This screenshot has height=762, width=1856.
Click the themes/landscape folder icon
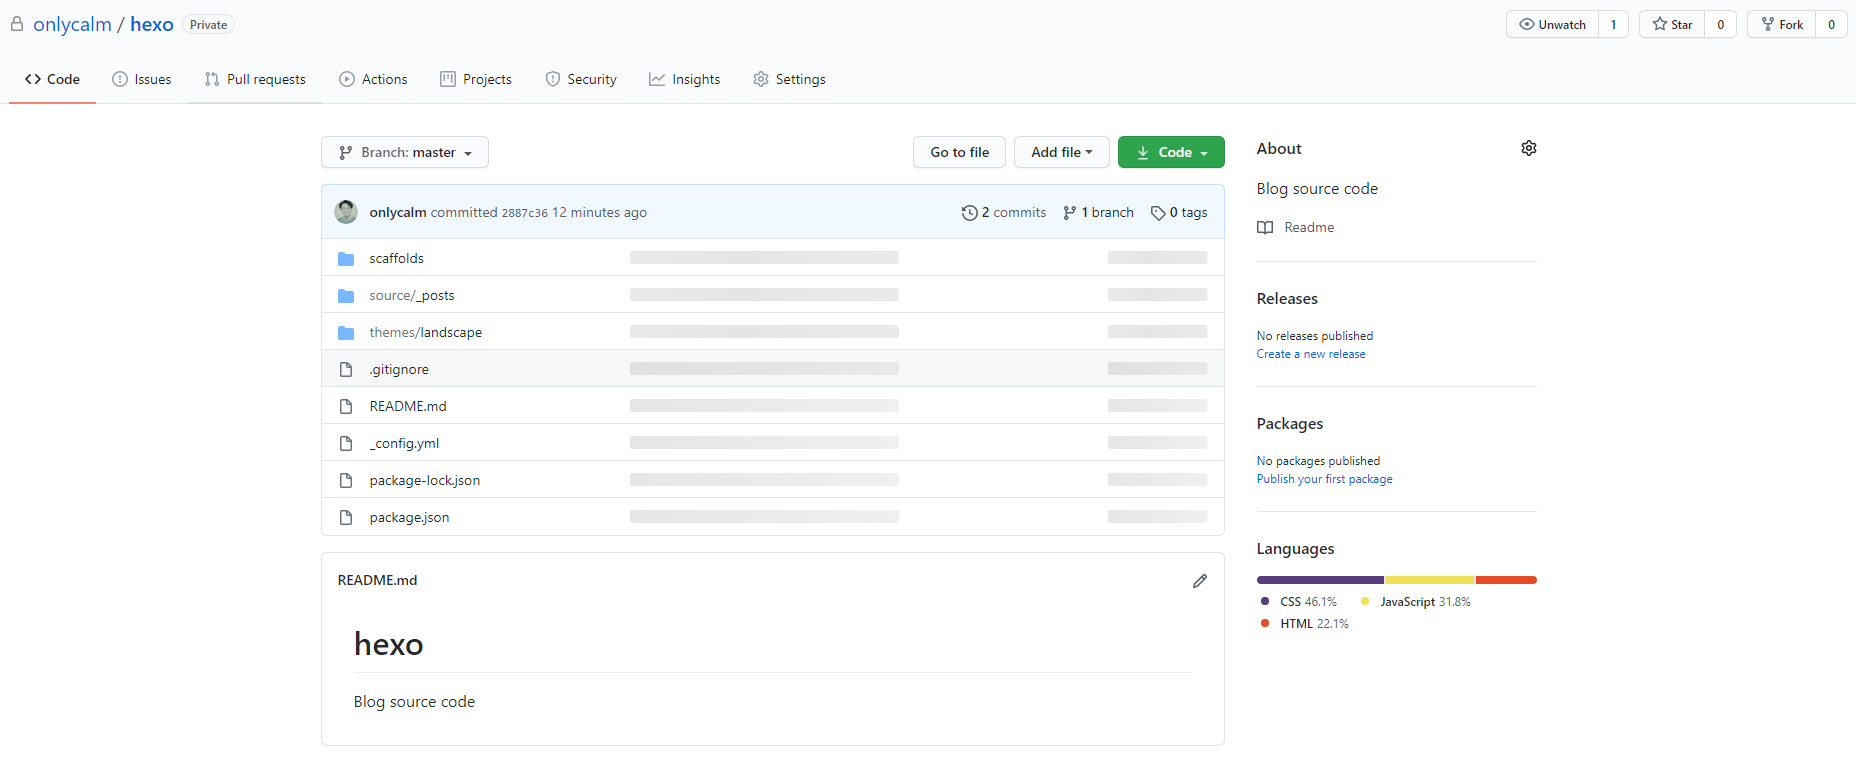click(x=346, y=332)
